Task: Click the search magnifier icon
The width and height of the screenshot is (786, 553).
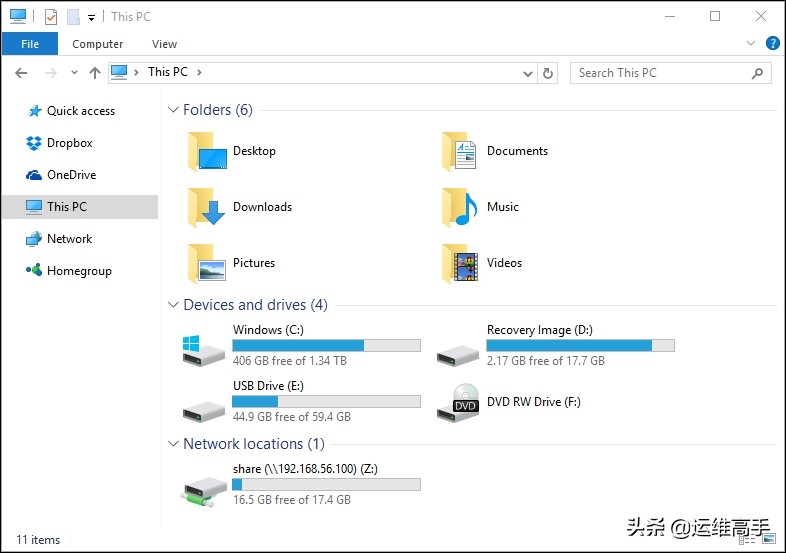Action: (x=757, y=73)
